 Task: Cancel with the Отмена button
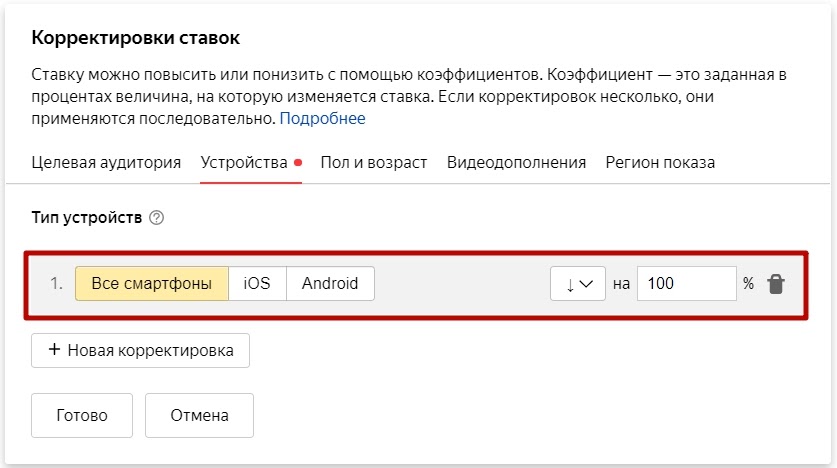(199, 415)
